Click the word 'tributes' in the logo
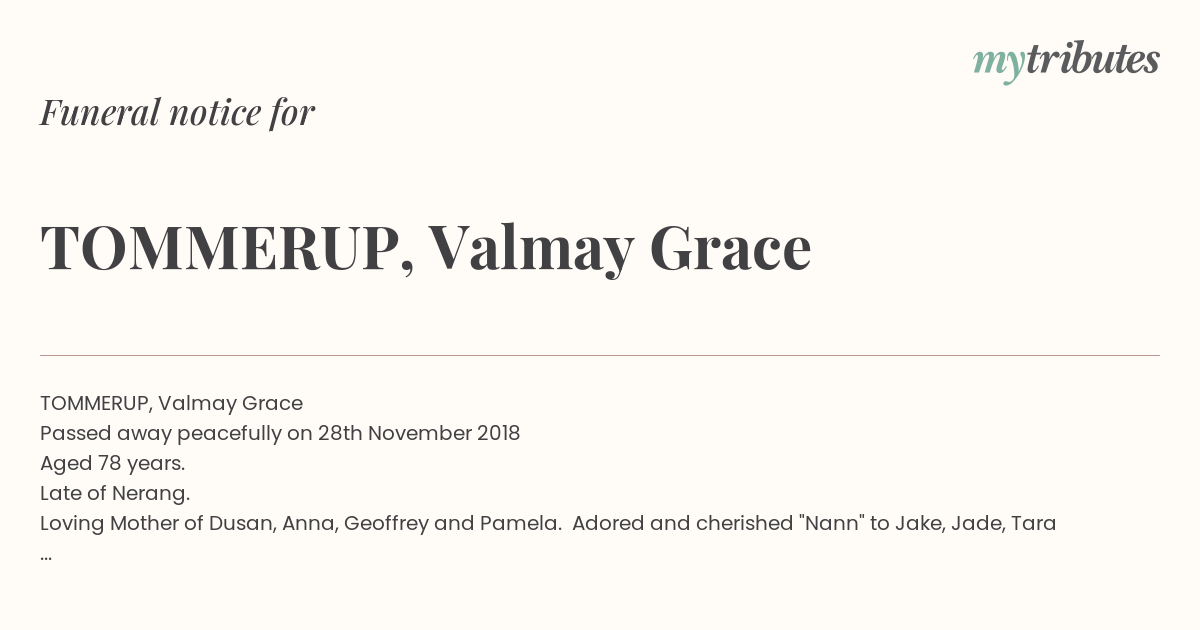The image size is (1200, 630). coord(1093,59)
